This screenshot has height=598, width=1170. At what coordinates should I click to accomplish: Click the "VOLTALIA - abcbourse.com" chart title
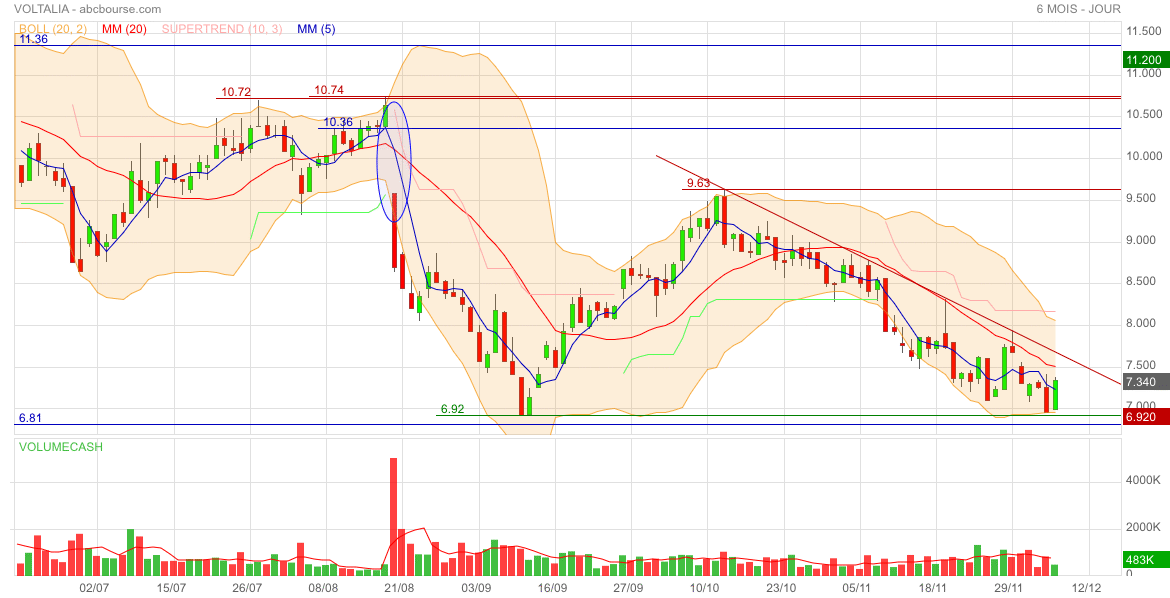point(88,9)
